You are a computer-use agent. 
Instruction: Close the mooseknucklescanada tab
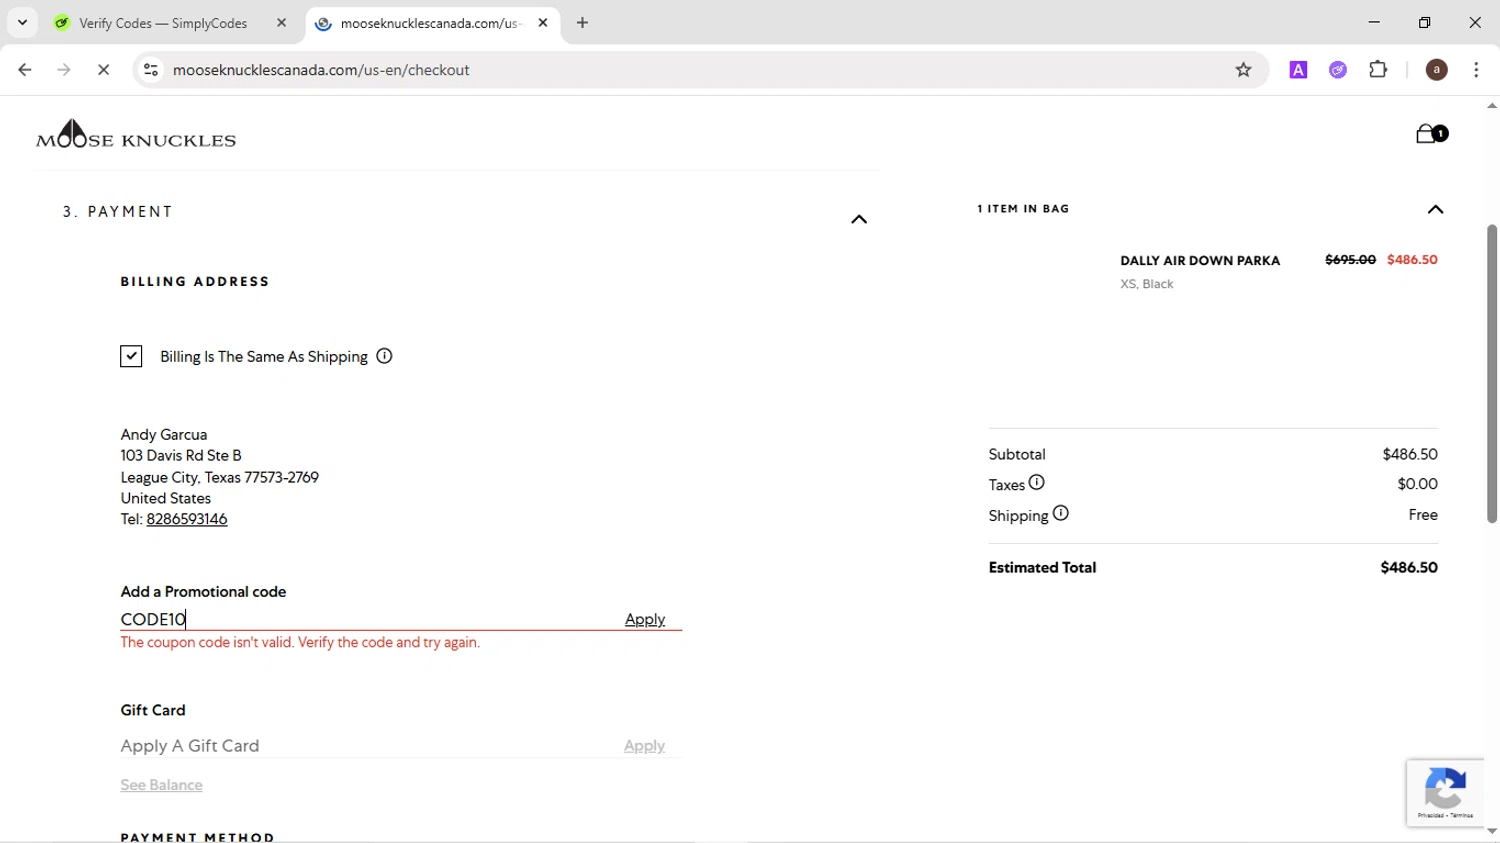click(543, 23)
